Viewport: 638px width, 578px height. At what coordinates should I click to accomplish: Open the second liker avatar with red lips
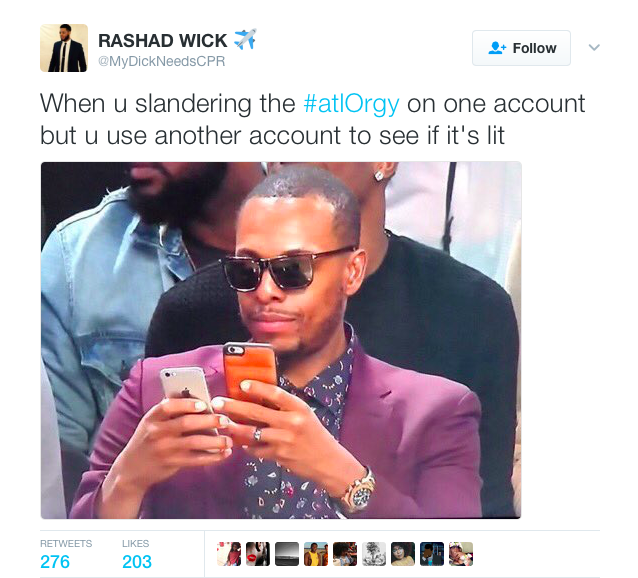pyautogui.click(x=258, y=554)
